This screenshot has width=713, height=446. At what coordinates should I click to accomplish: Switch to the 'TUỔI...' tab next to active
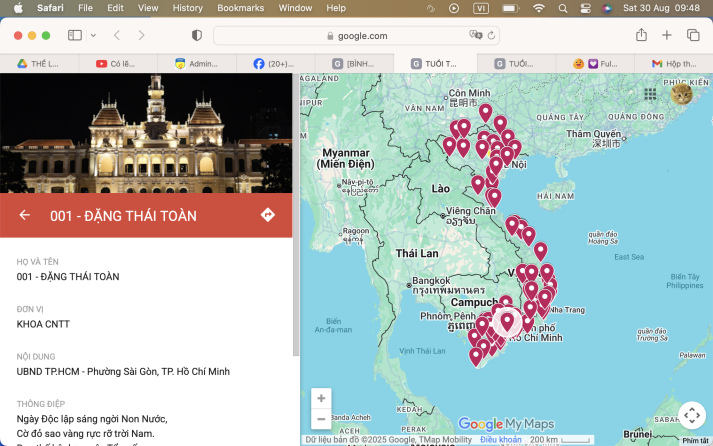[516, 64]
